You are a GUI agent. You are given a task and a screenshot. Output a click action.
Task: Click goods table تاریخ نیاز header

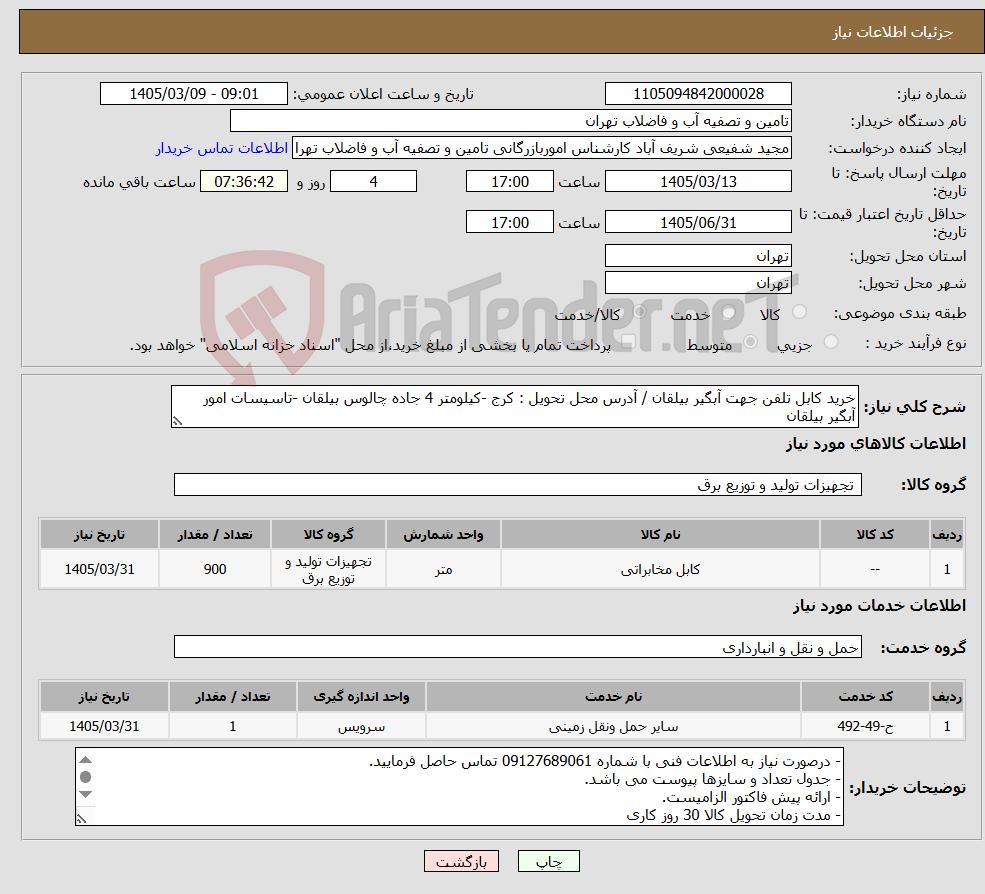click(x=99, y=535)
